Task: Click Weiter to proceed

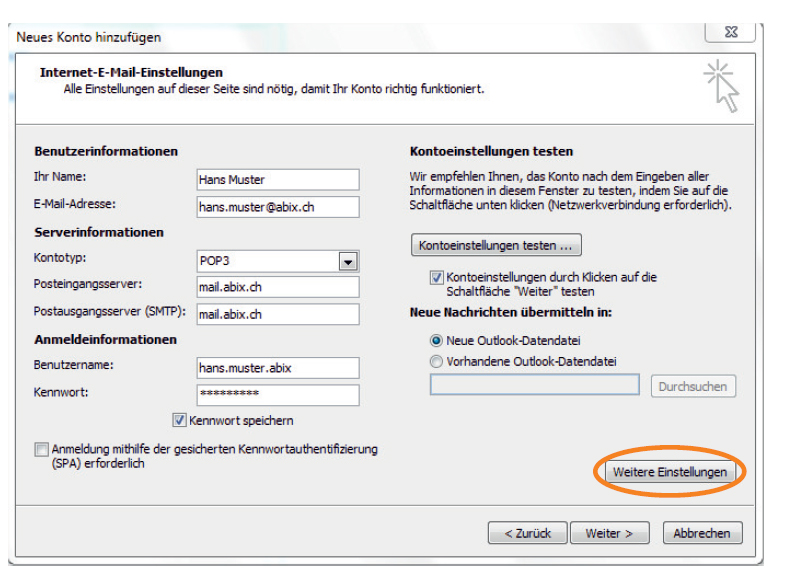Action: click(x=609, y=533)
